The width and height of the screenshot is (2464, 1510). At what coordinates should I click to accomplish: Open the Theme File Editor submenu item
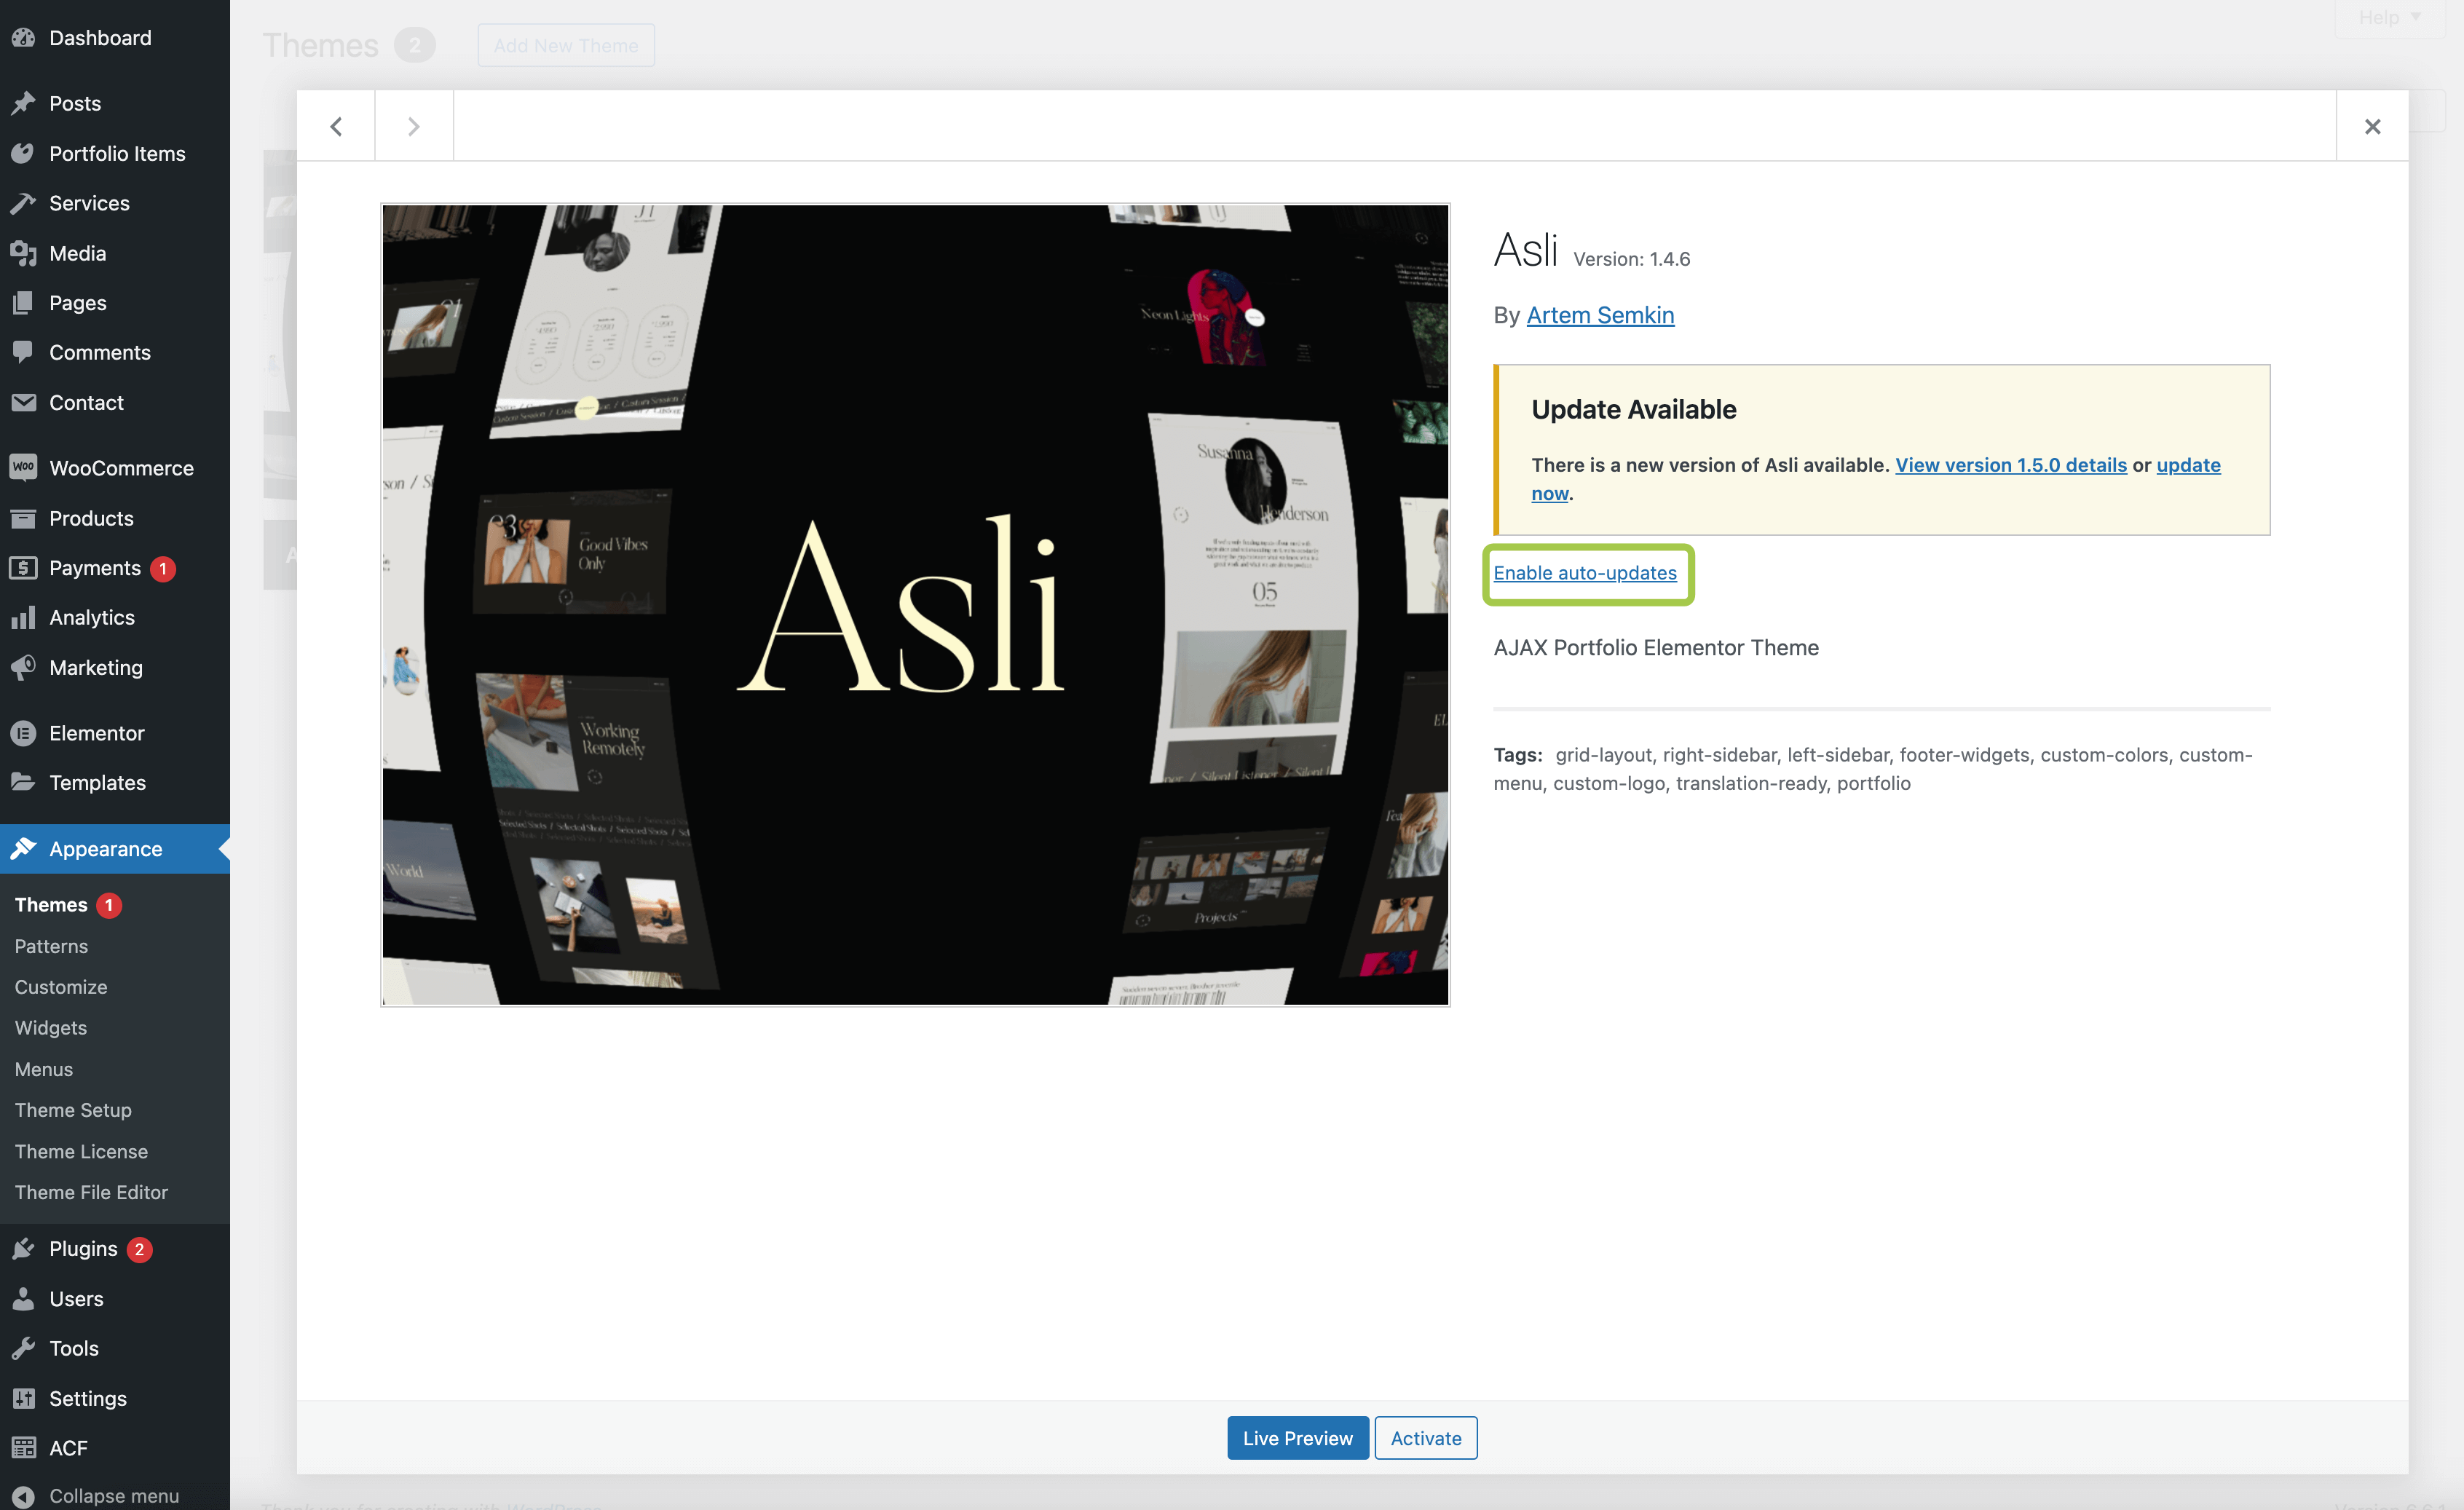click(x=91, y=1192)
